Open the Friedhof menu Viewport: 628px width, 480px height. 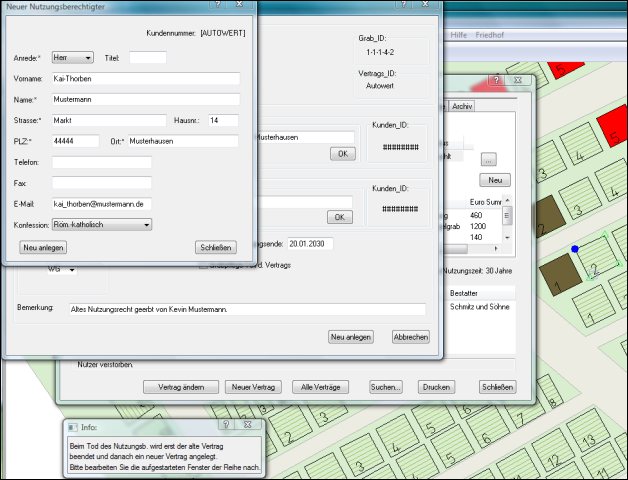[489, 35]
